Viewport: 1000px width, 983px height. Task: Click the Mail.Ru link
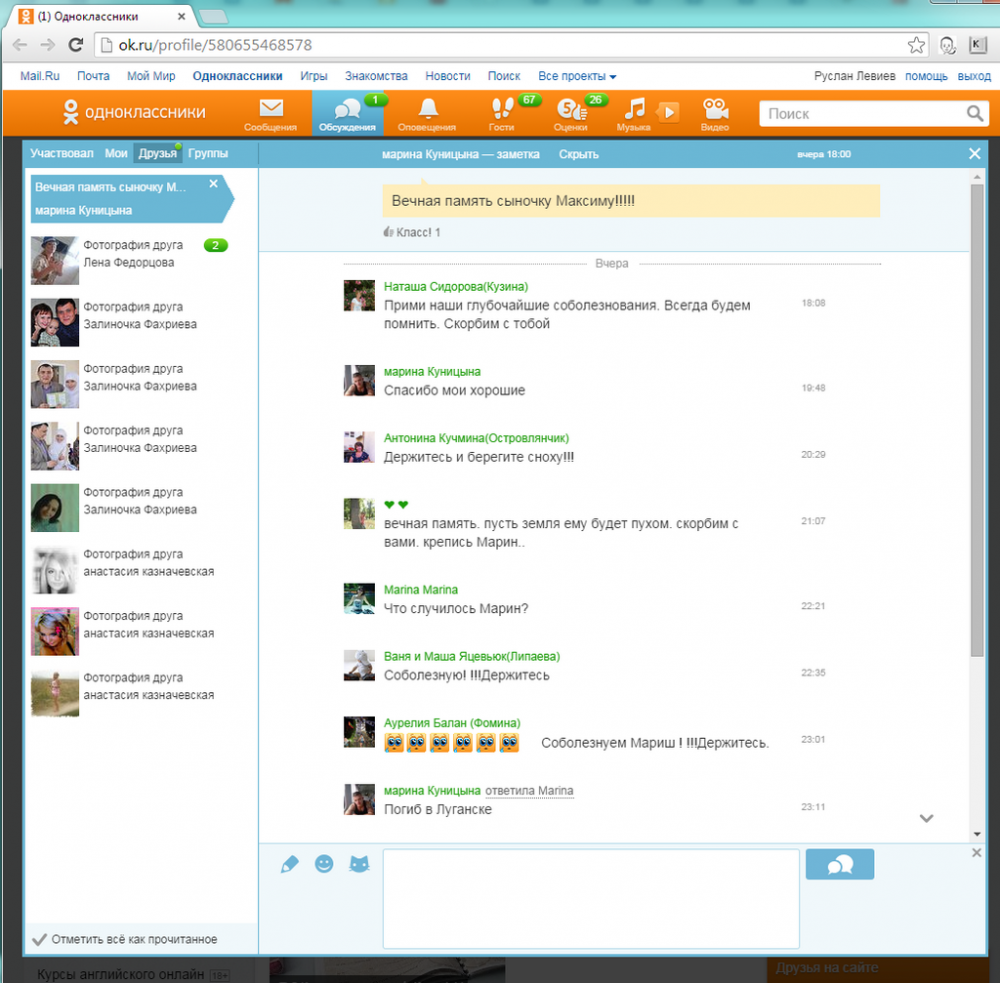pos(40,76)
